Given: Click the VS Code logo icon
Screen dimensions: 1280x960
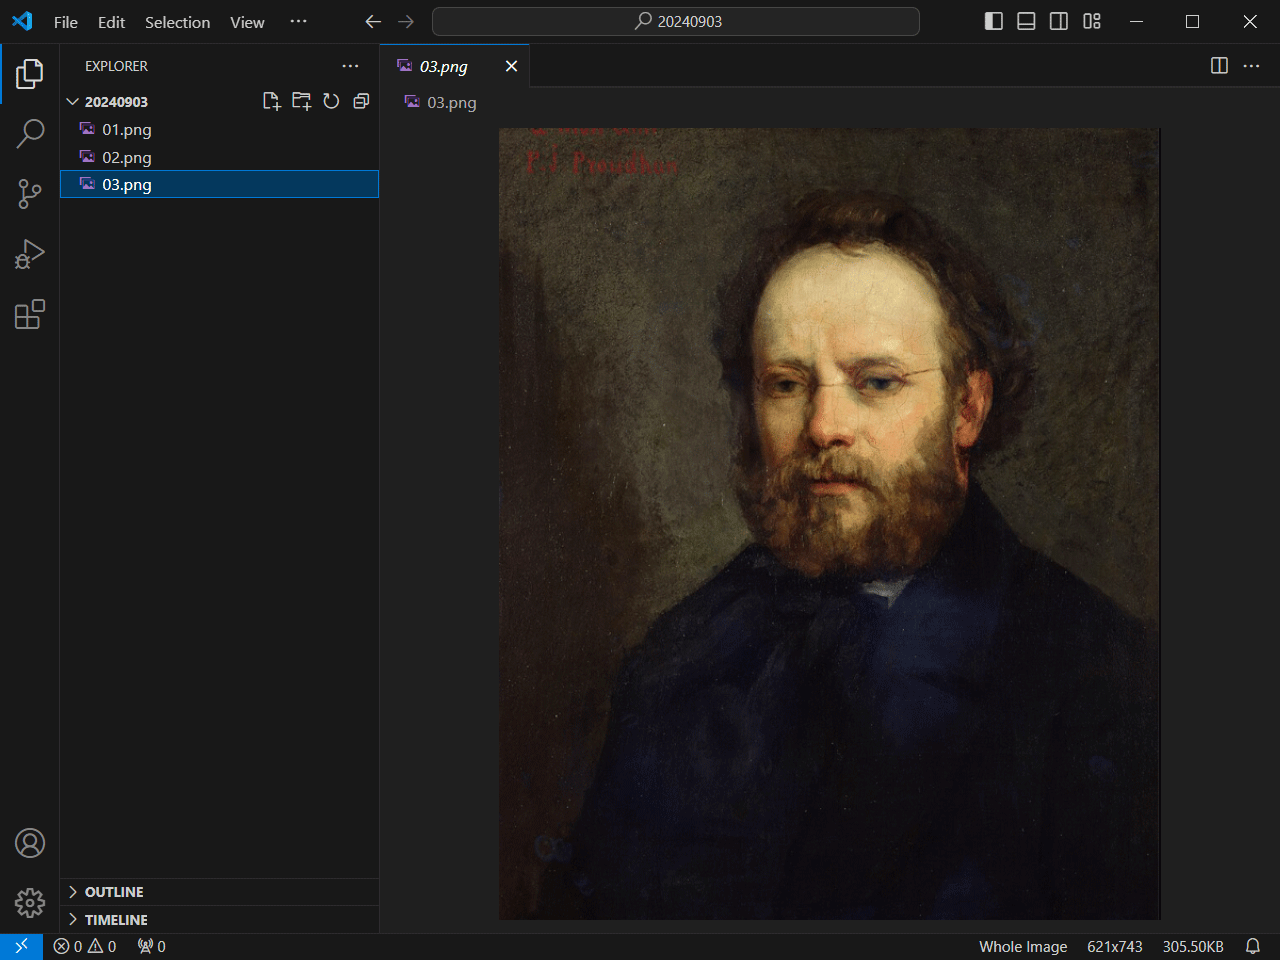Looking at the screenshot, I should [x=23, y=21].
